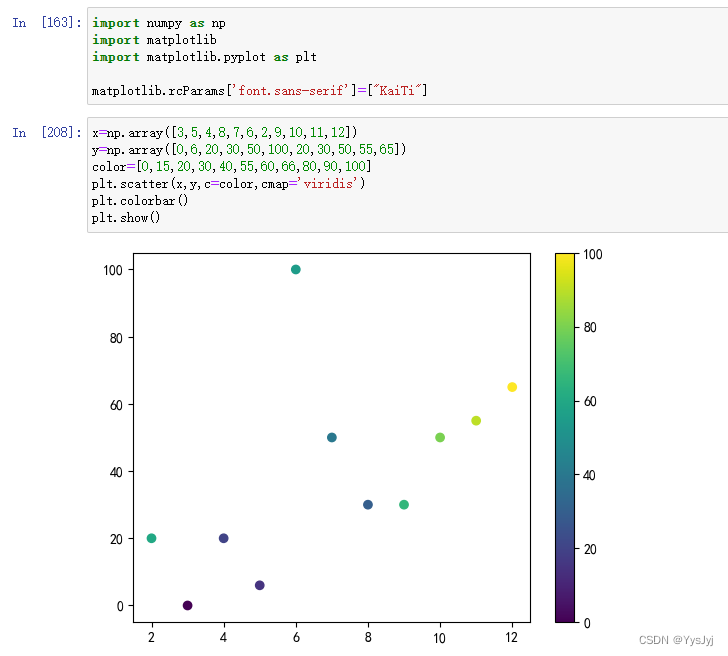This screenshot has width=728, height=656.
Task: Click the viridis colorbar gradient
Action: coord(565,438)
